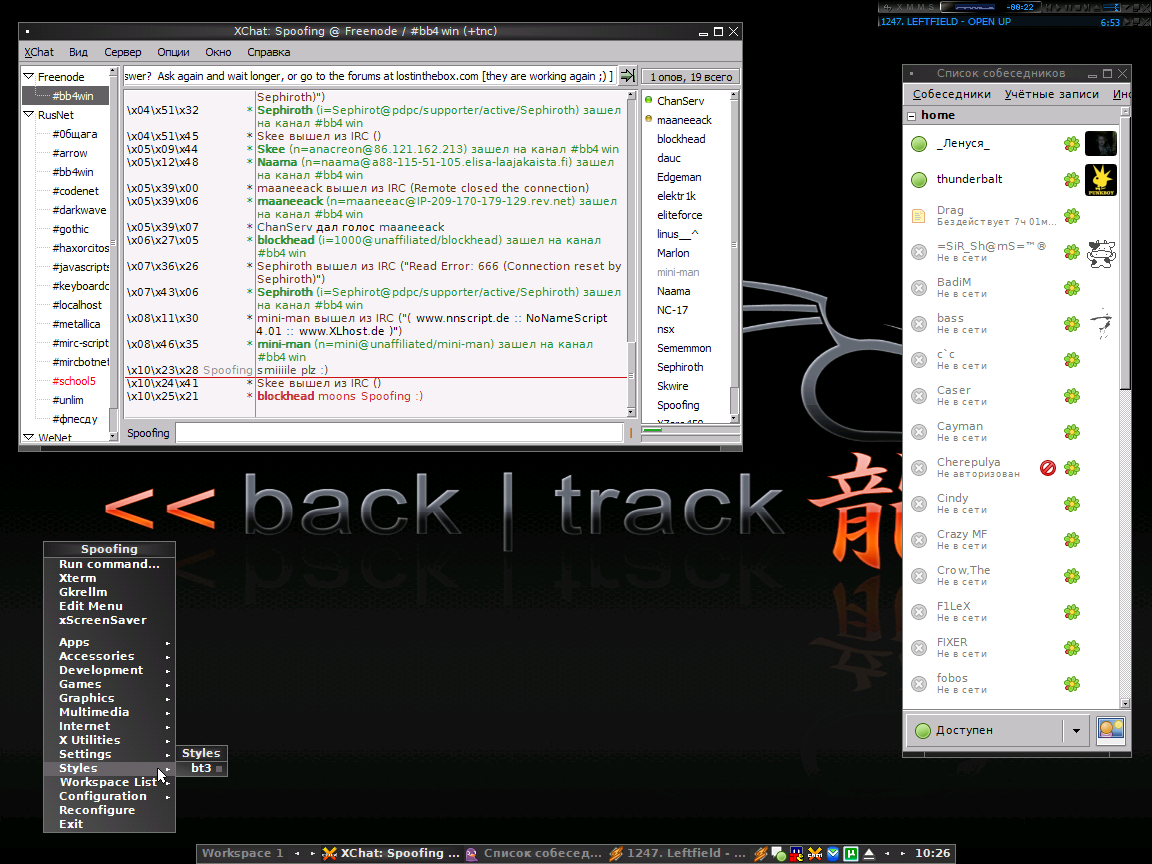Select the #school5 channel in the tree
Viewport: 1152px width, 864px height.
74,381
